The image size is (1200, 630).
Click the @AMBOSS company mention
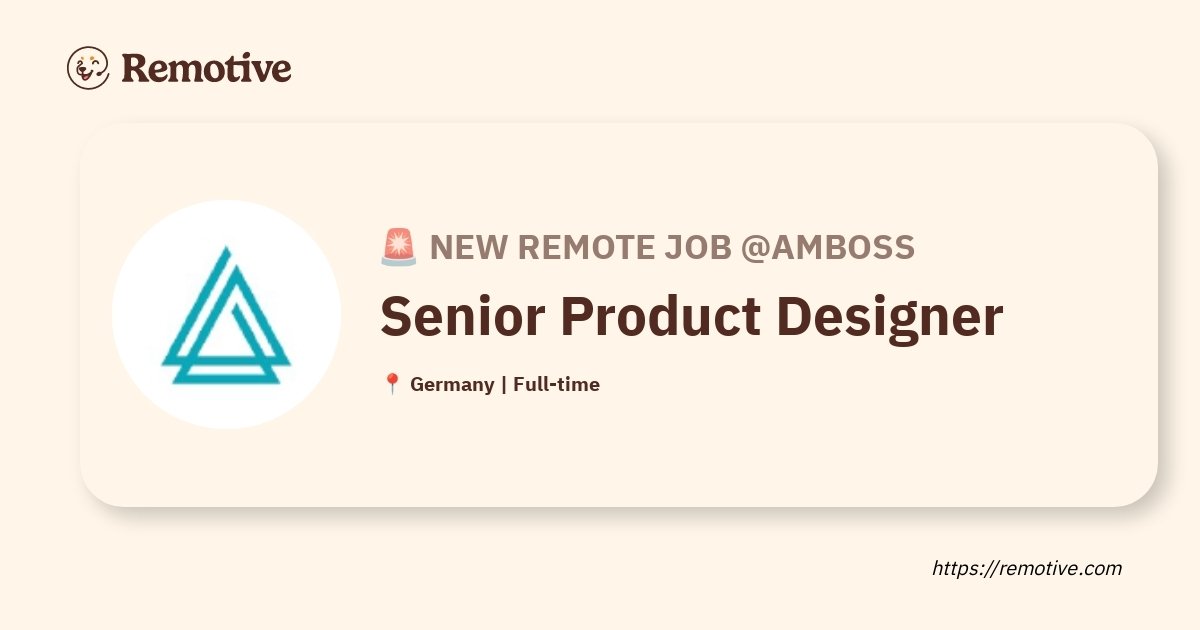[x=827, y=247]
